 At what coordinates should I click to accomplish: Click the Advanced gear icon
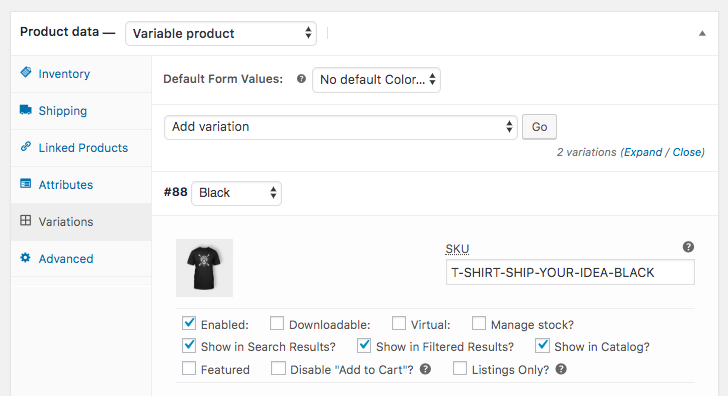[x=26, y=258]
